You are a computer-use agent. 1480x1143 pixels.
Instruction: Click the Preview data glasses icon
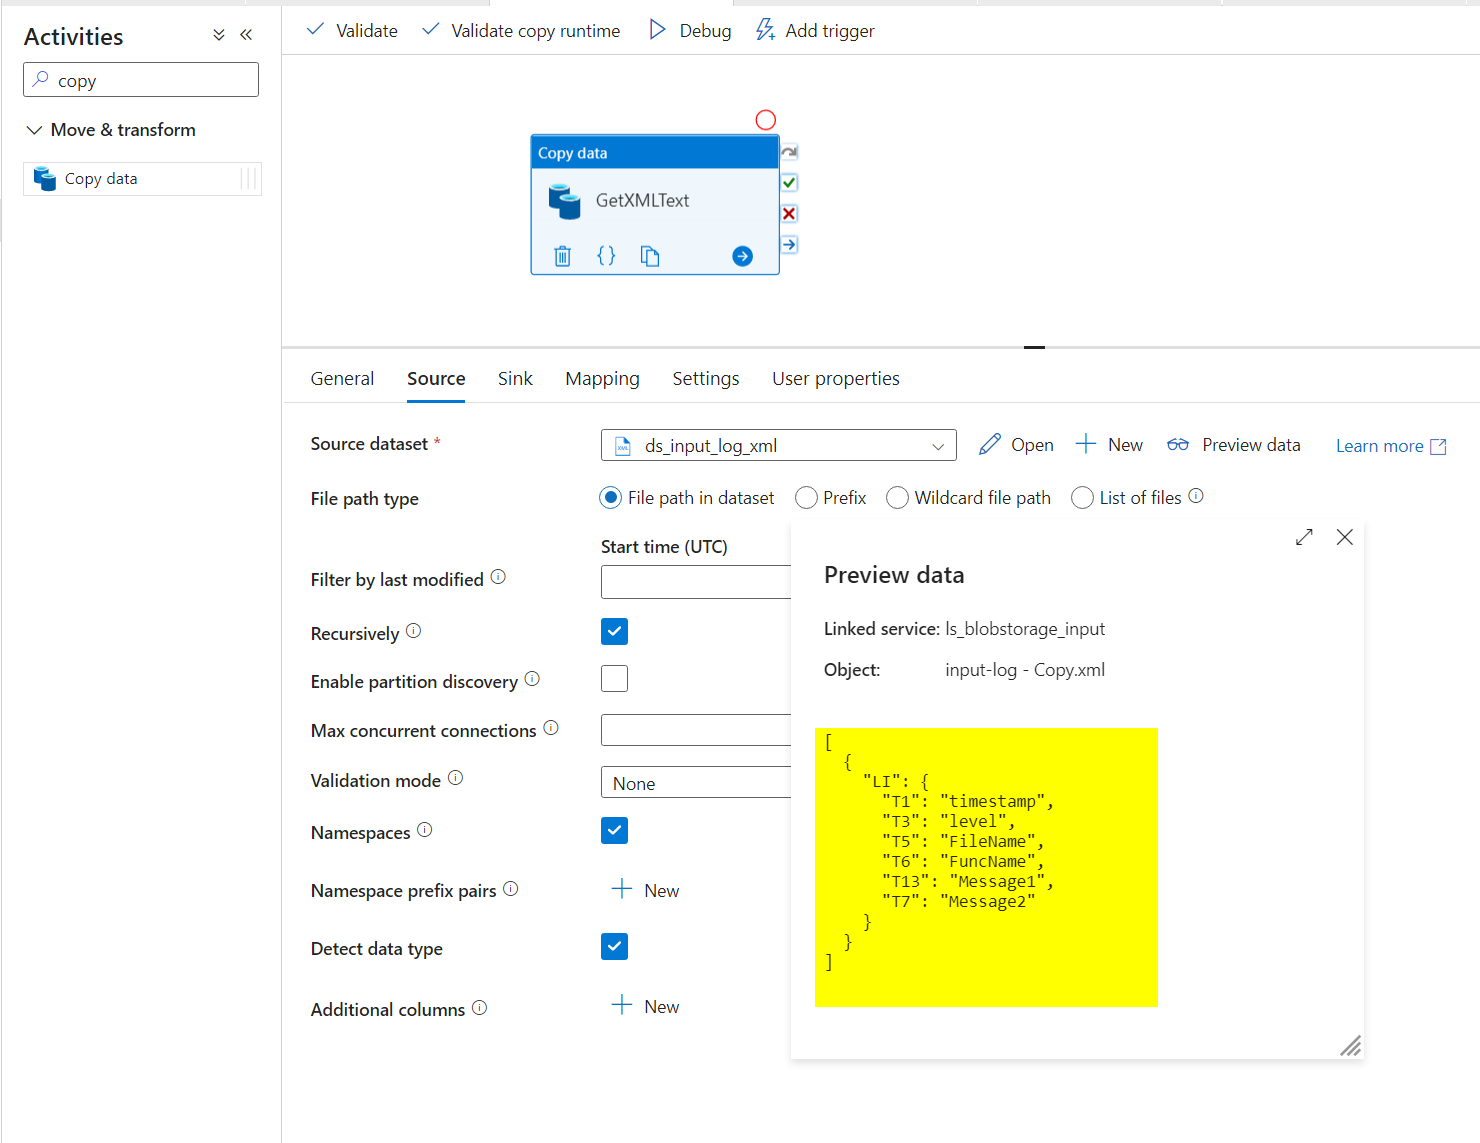point(1177,444)
